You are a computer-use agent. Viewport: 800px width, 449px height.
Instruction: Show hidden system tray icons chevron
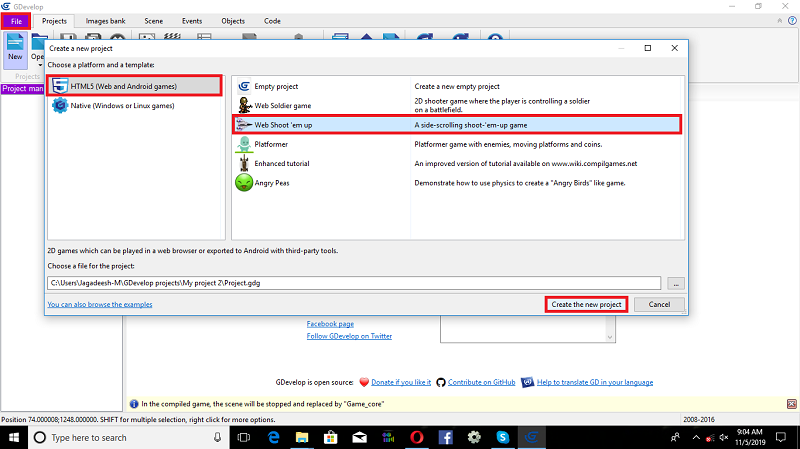696,438
